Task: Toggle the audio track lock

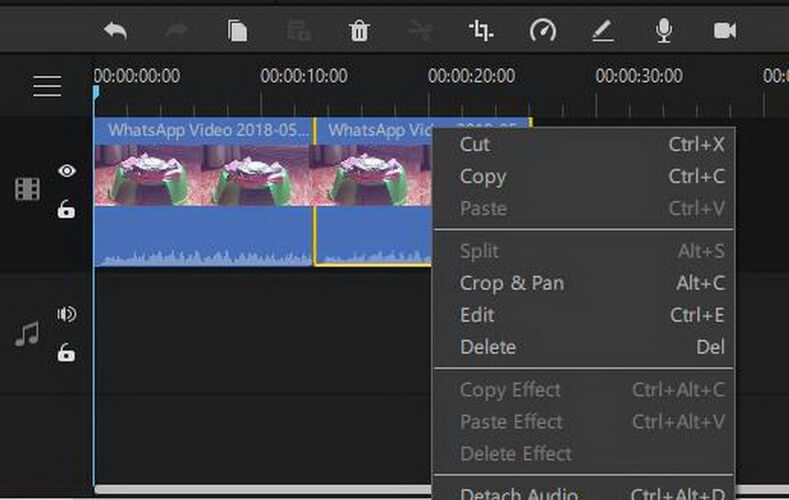Action: pos(66,352)
